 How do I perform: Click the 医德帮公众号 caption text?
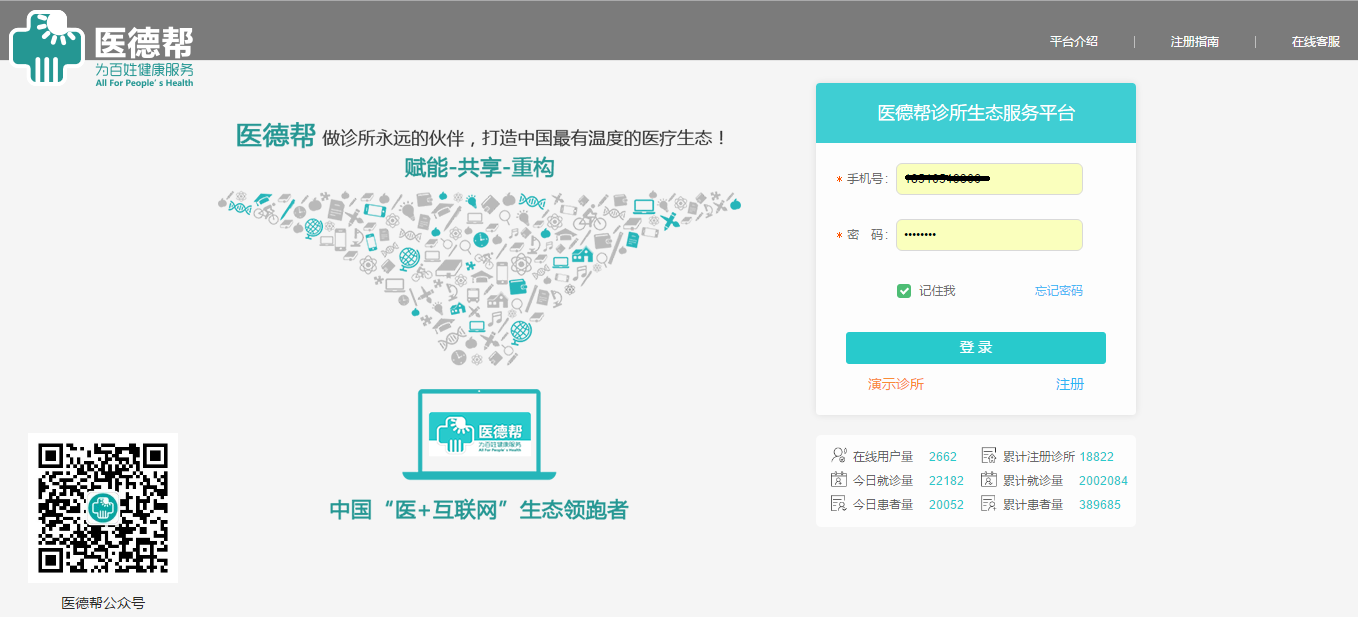[103, 603]
